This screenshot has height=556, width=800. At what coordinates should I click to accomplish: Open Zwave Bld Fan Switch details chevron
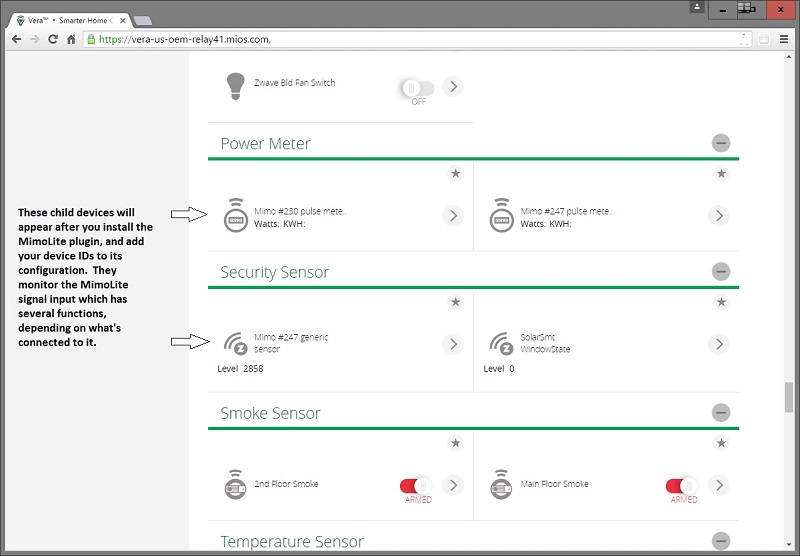(453, 87)
